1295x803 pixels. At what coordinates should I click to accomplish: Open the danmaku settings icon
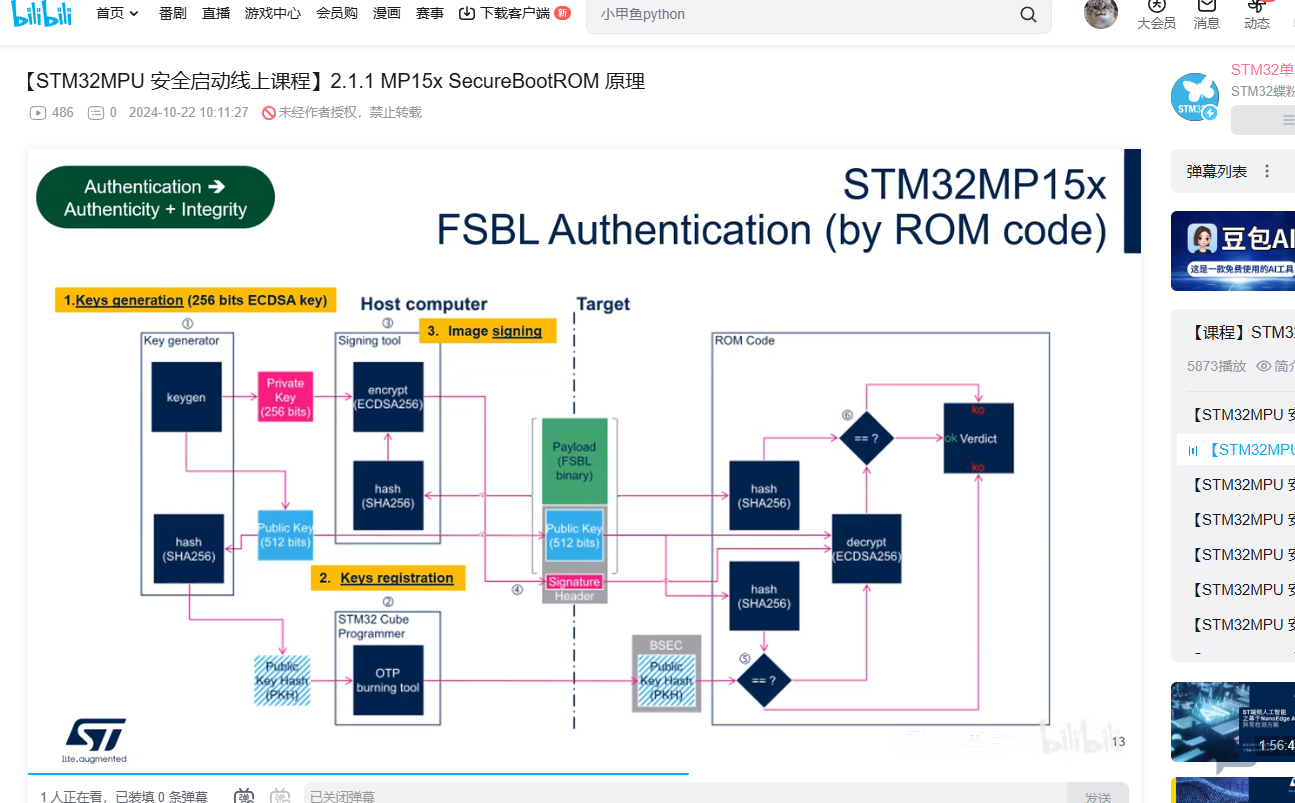click(281, 797)
